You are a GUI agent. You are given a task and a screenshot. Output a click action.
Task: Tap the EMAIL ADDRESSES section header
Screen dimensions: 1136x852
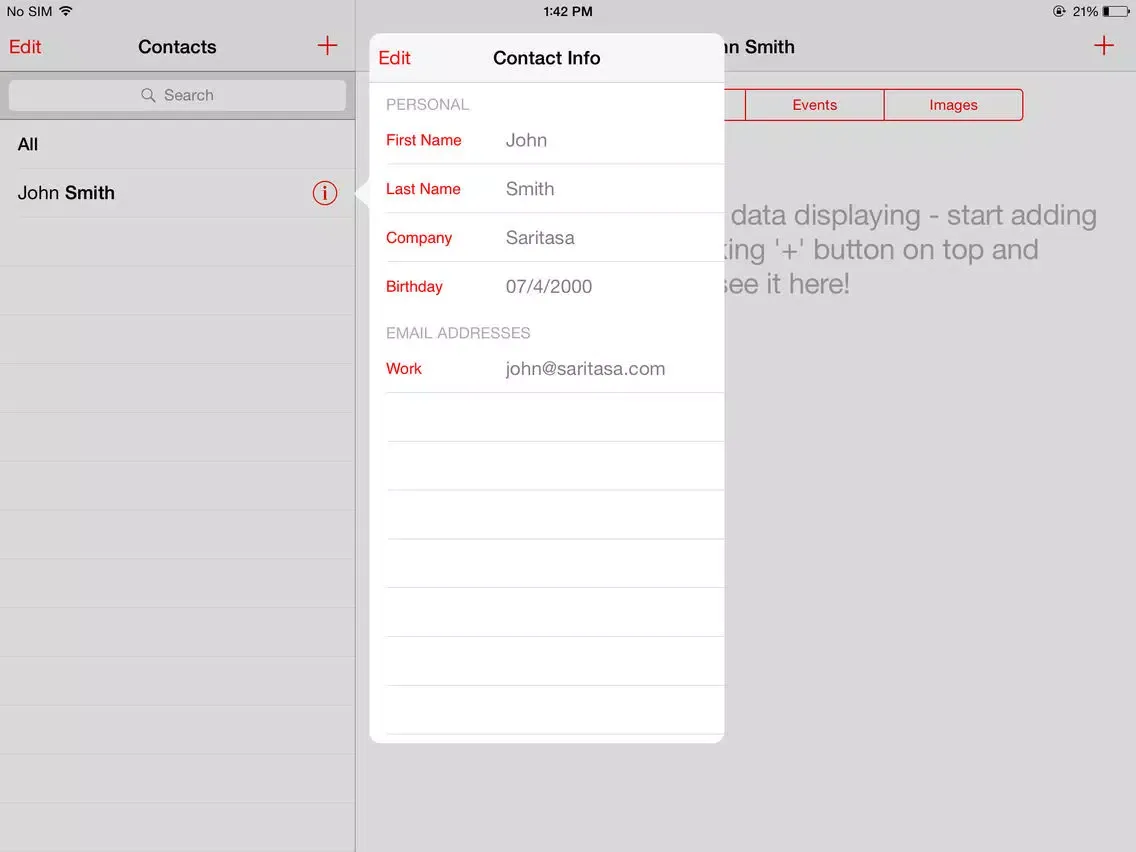coord(458,333)
